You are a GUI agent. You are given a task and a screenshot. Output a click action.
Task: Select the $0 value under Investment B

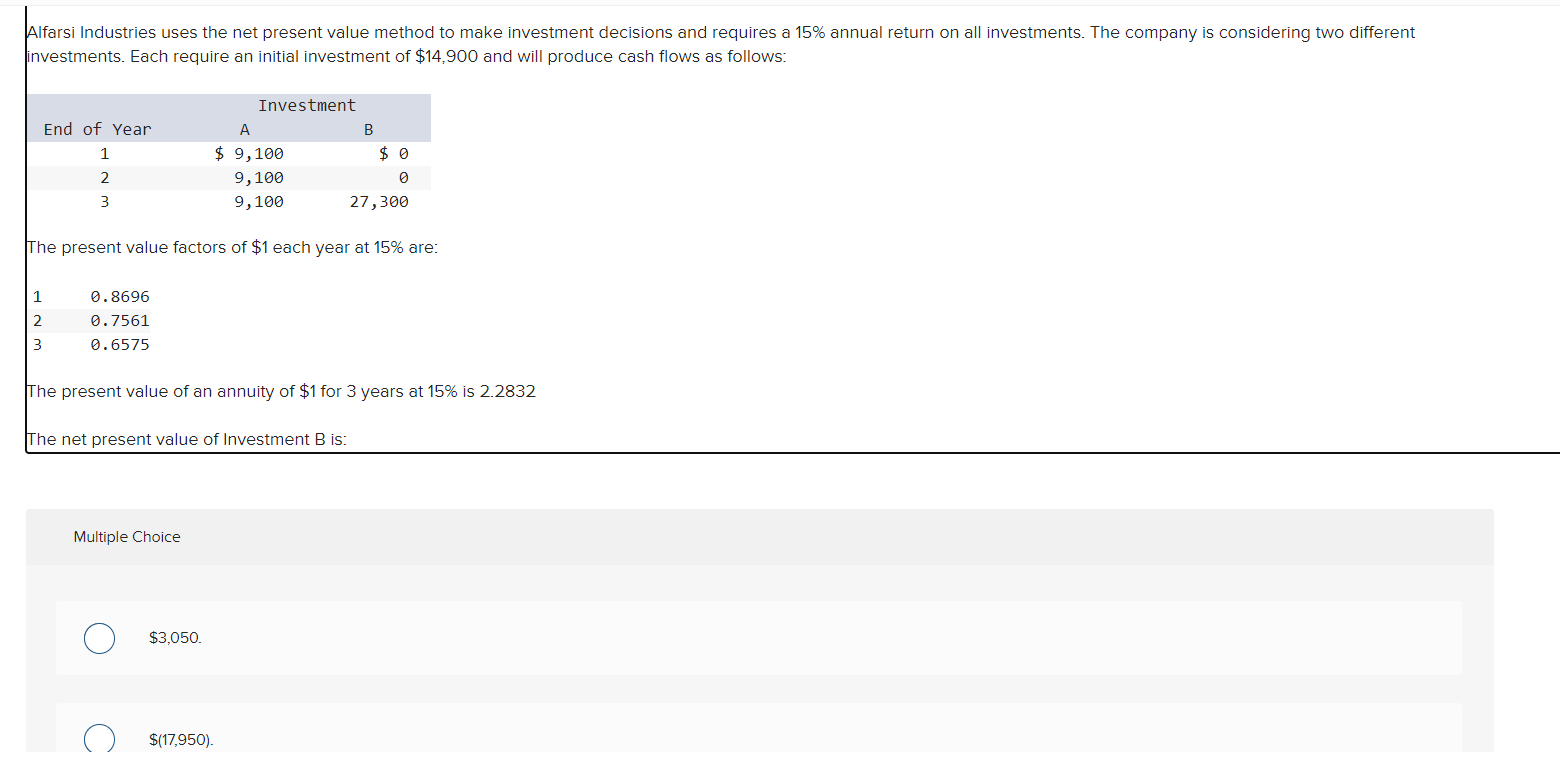394,153
